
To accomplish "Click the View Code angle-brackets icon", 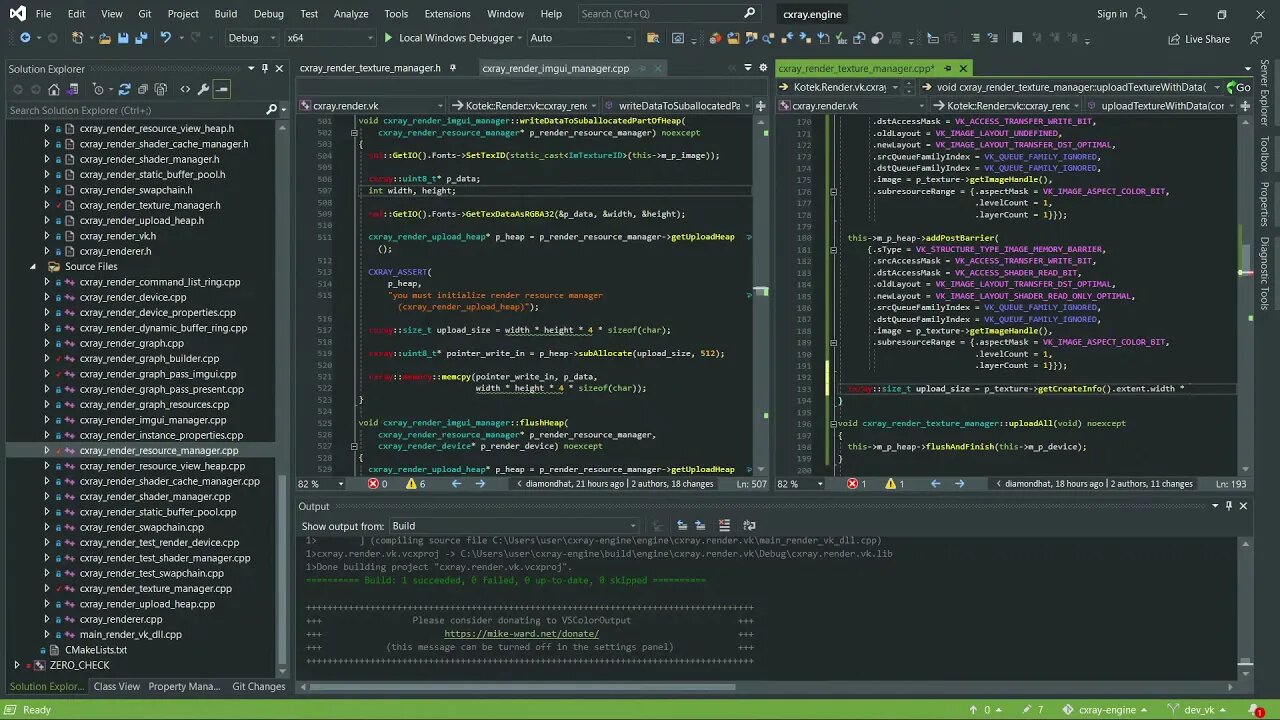I will [185, 89].
